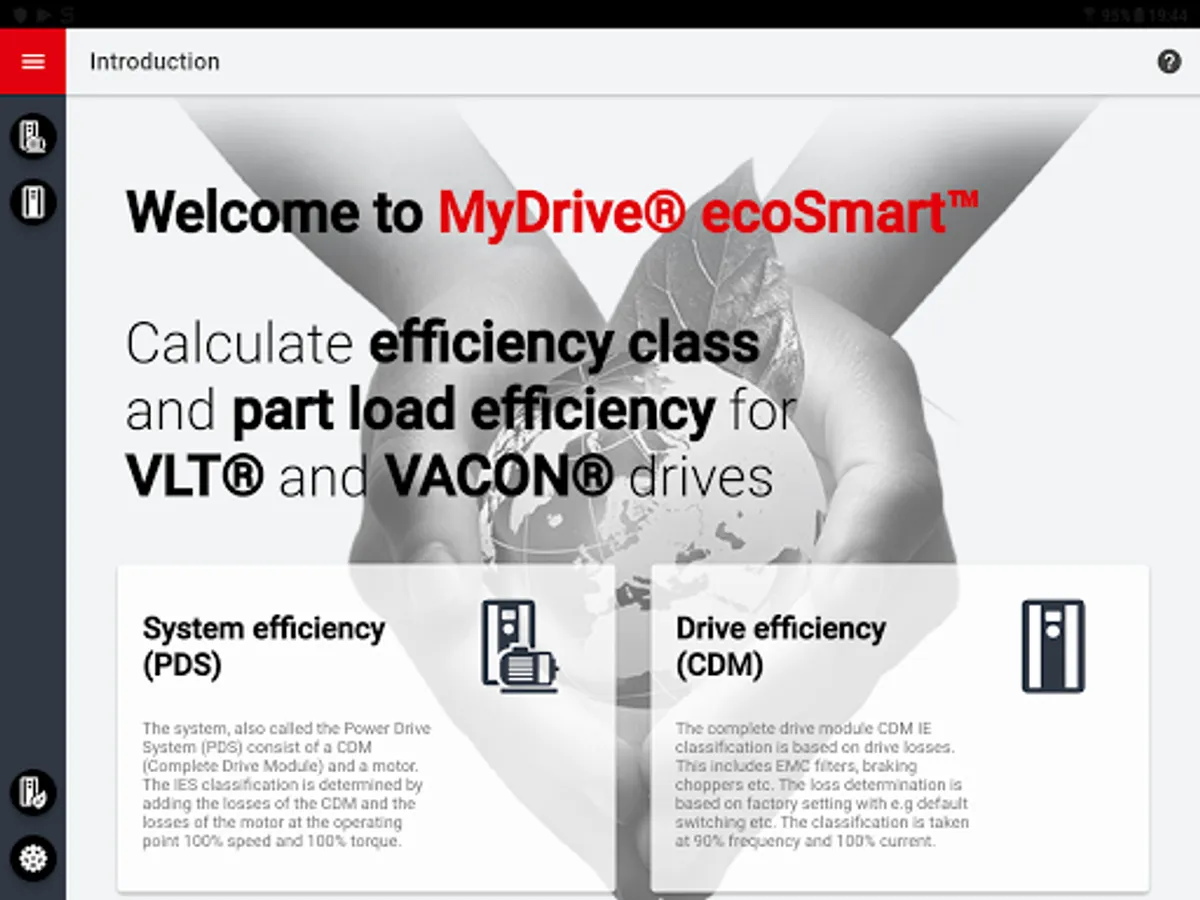
Task: Click the 'VLT® and VACON® drives' line
Action: click(450, 478)
